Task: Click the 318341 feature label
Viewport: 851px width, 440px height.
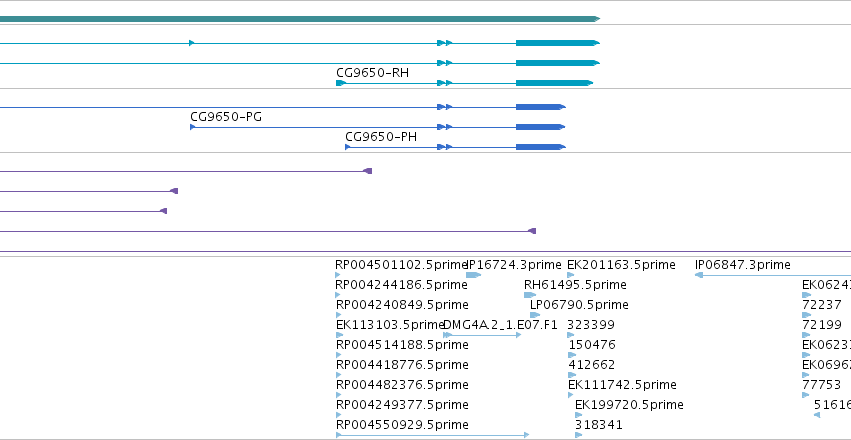Action: pos(599,425)
